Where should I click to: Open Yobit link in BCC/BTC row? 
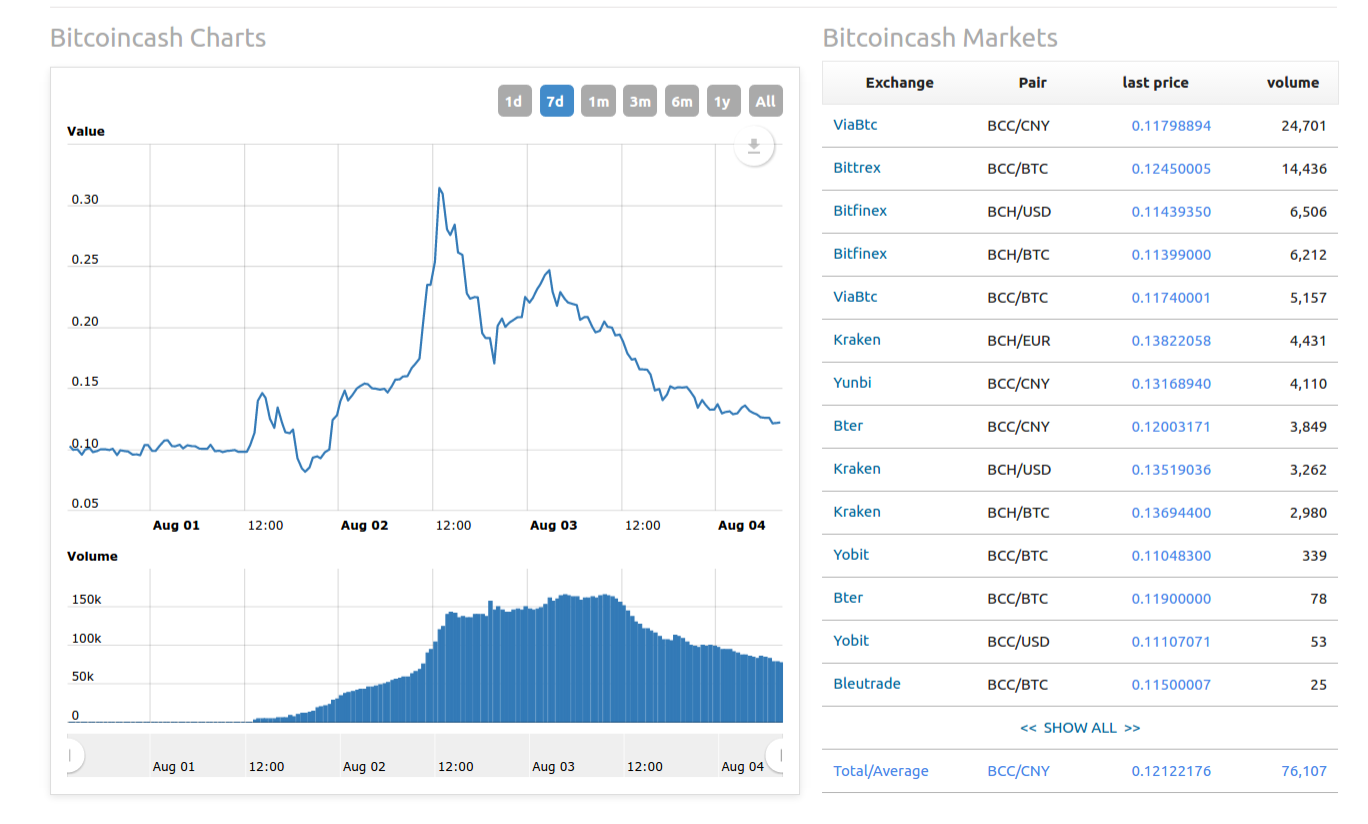click(851, 555)
